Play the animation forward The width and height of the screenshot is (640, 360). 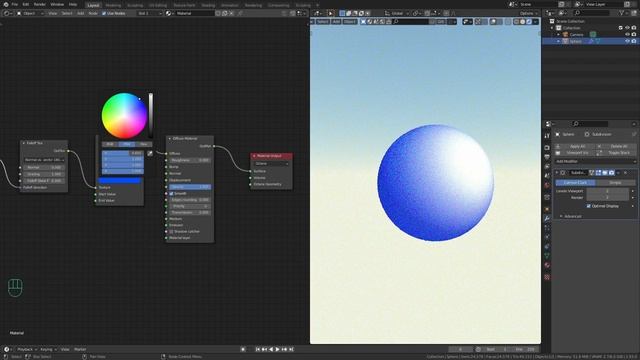pos(278,349)
